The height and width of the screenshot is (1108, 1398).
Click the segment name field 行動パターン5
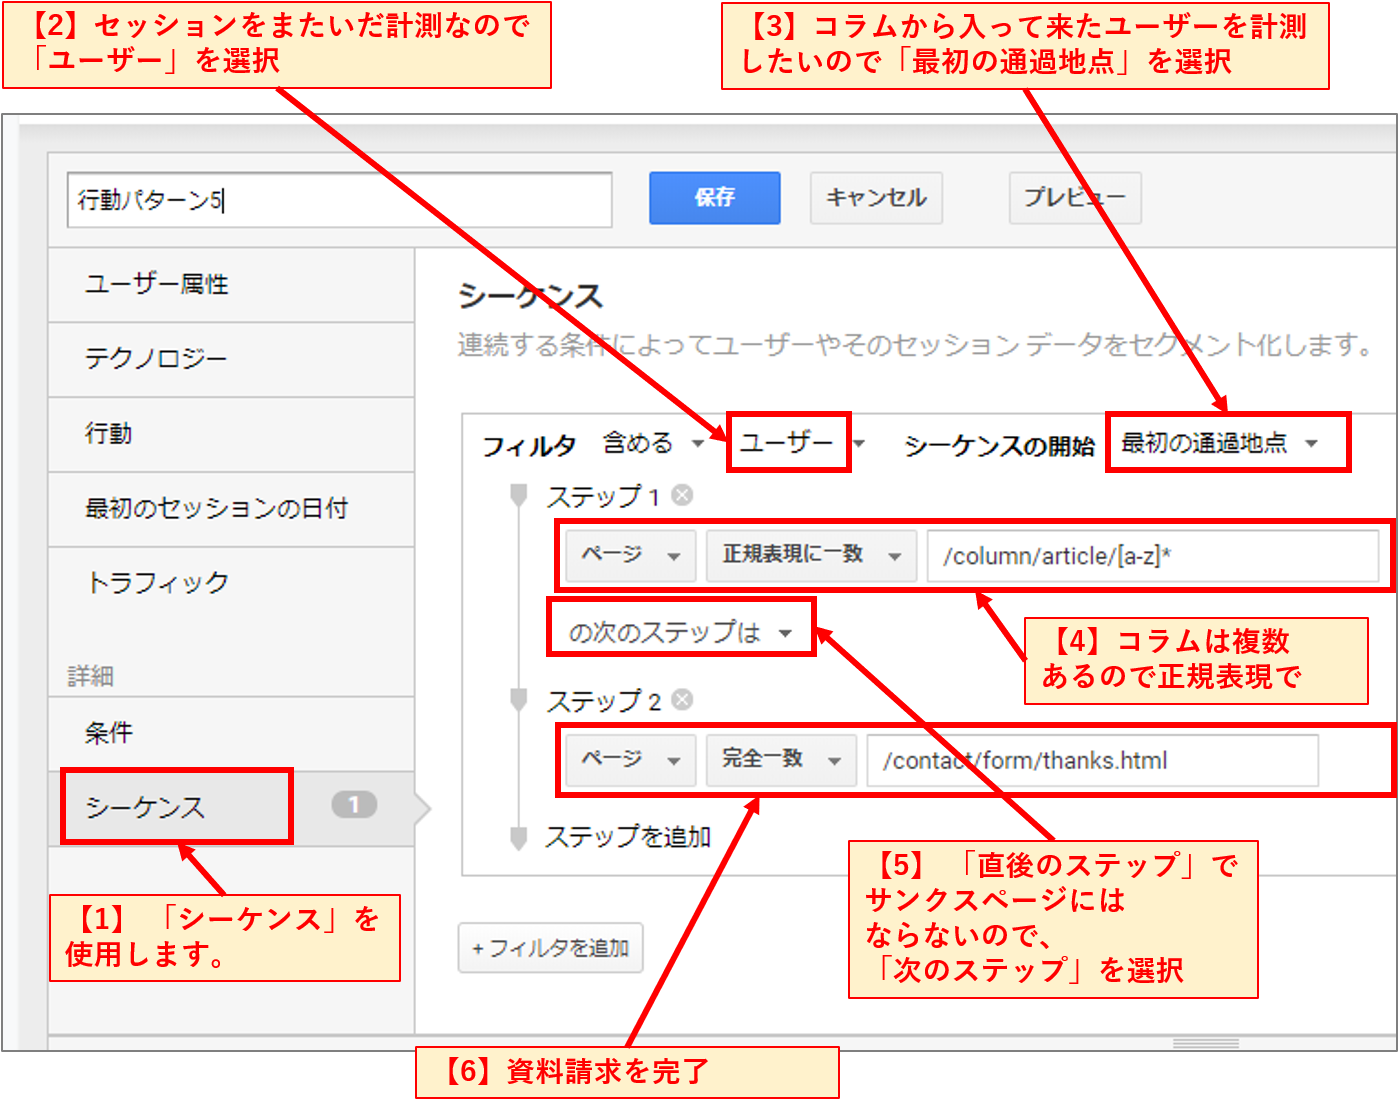coord(339,200)
